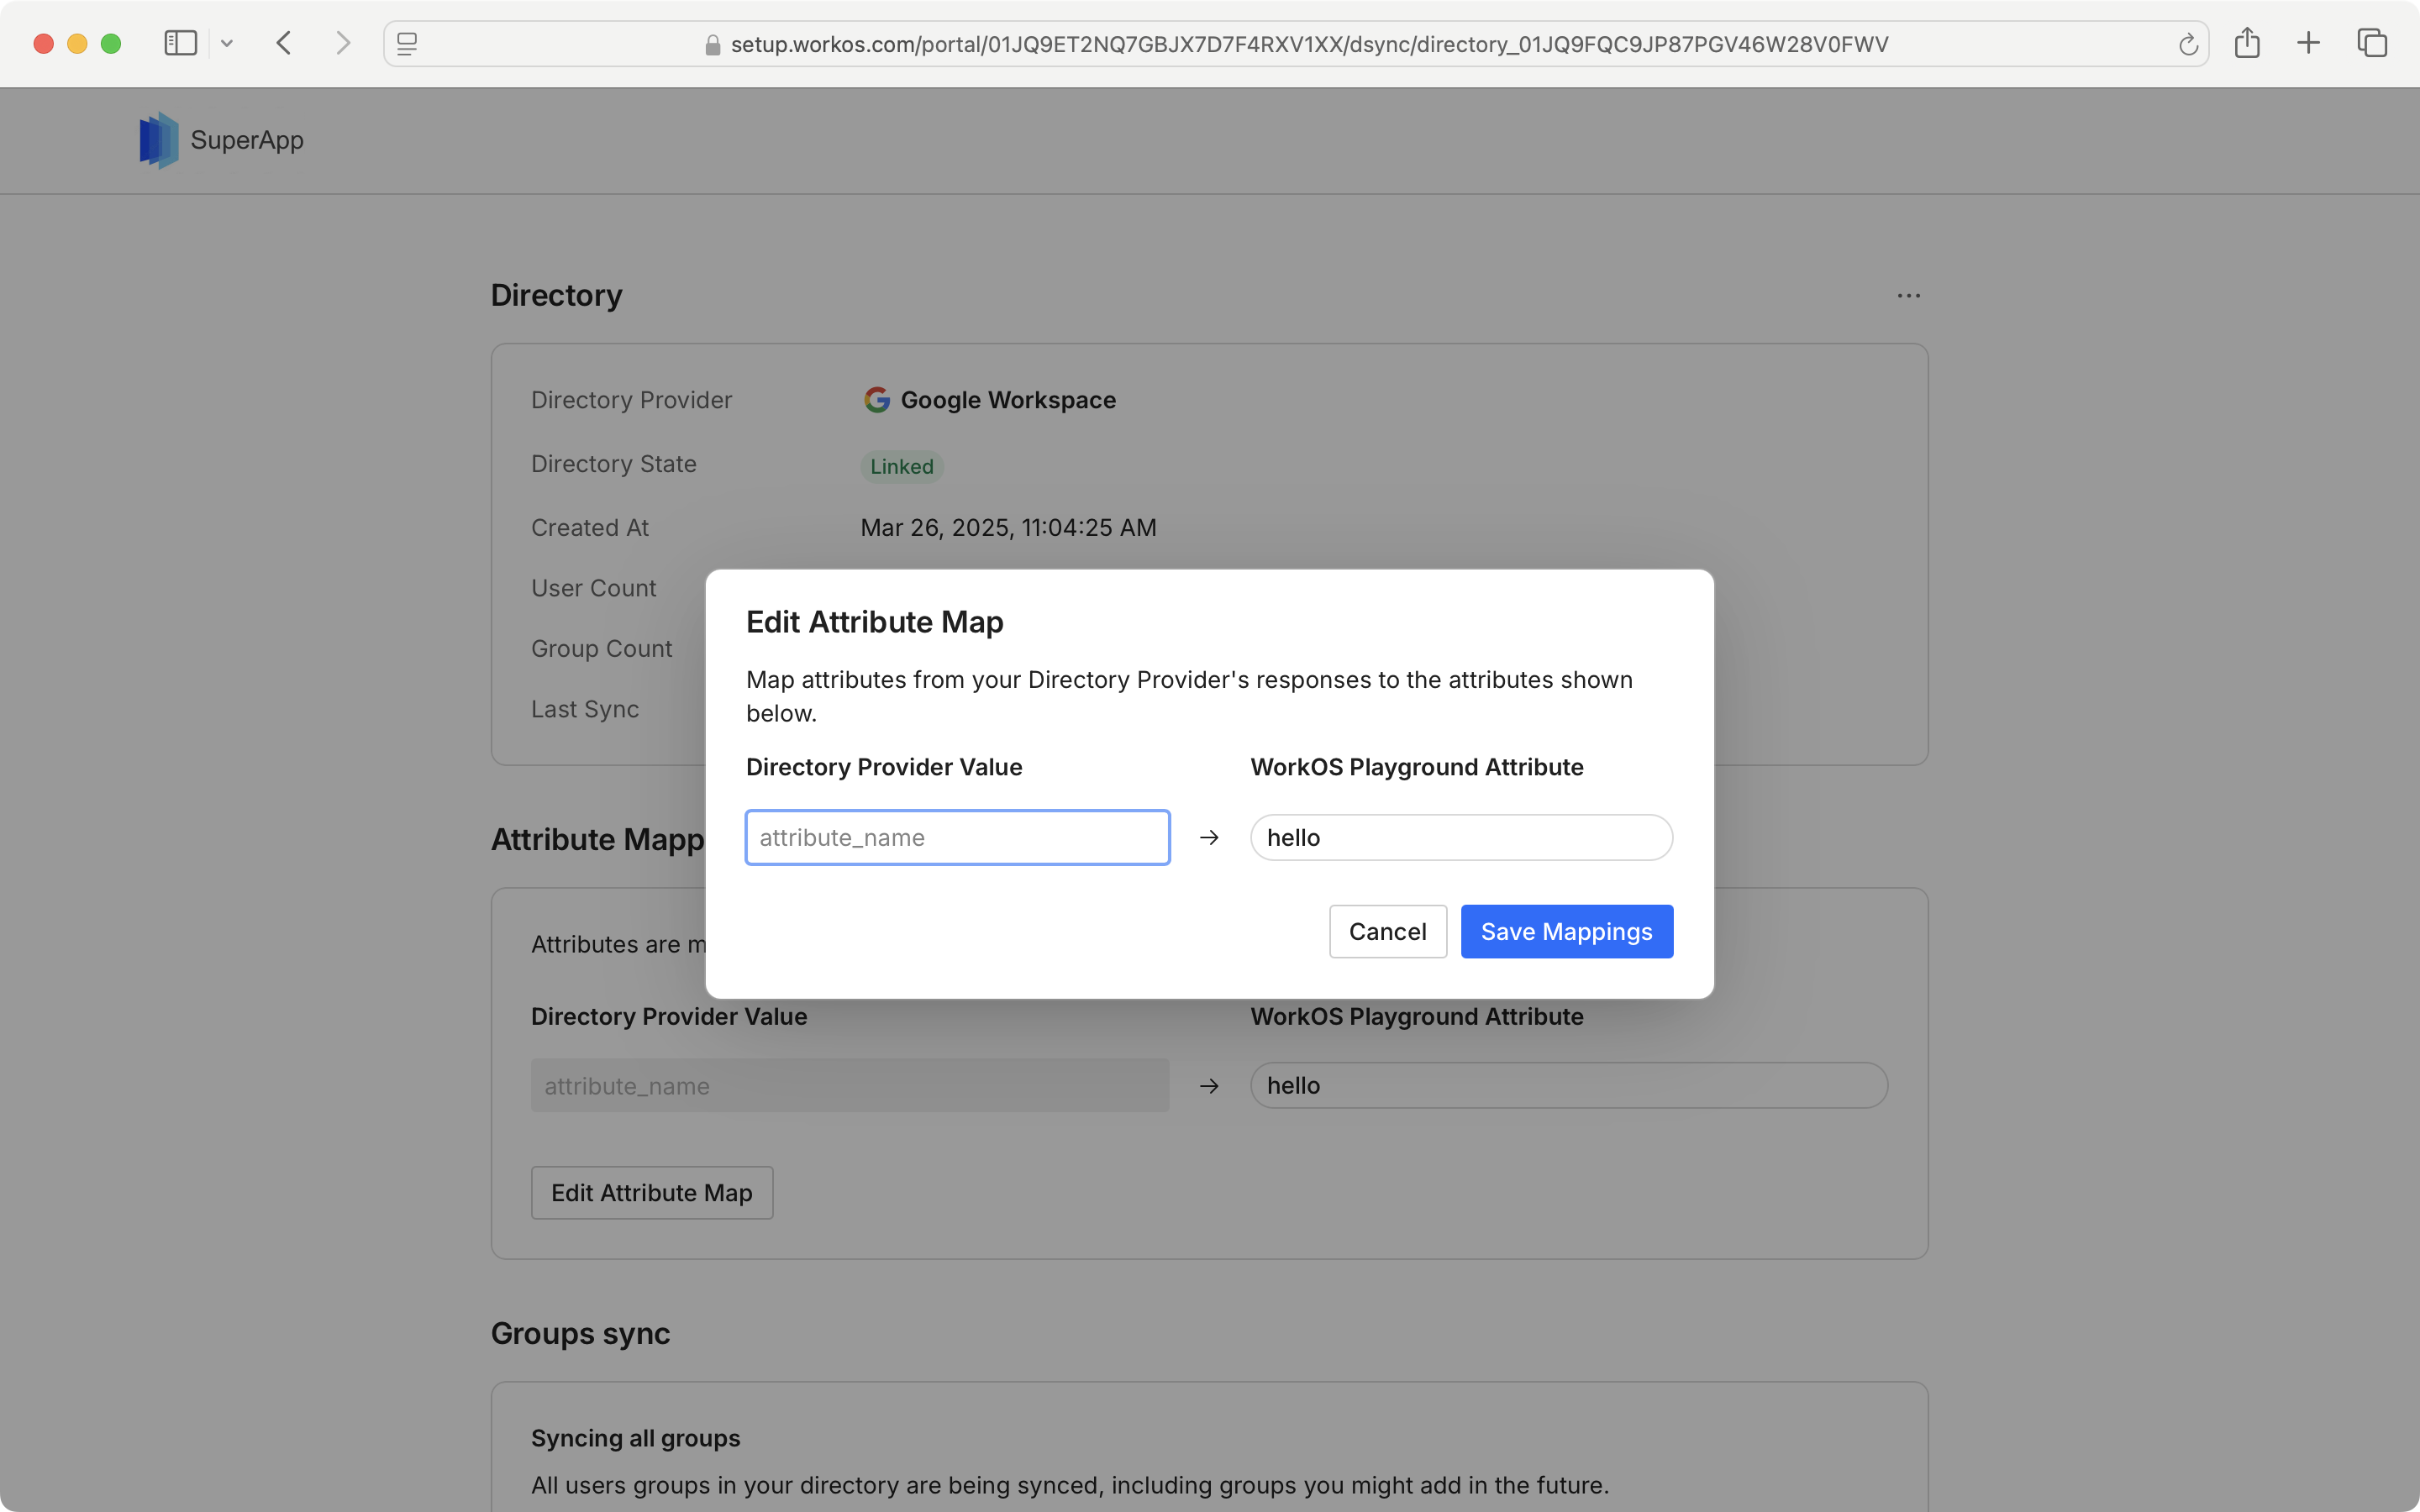Open the page reader menu icon
This screenshot has width=2420, height=1512.
point(407,44)
